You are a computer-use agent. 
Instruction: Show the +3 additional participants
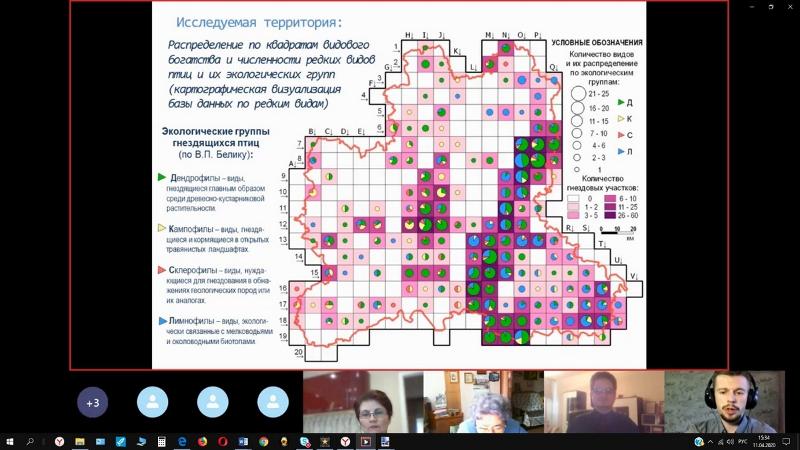coord(92,402)
